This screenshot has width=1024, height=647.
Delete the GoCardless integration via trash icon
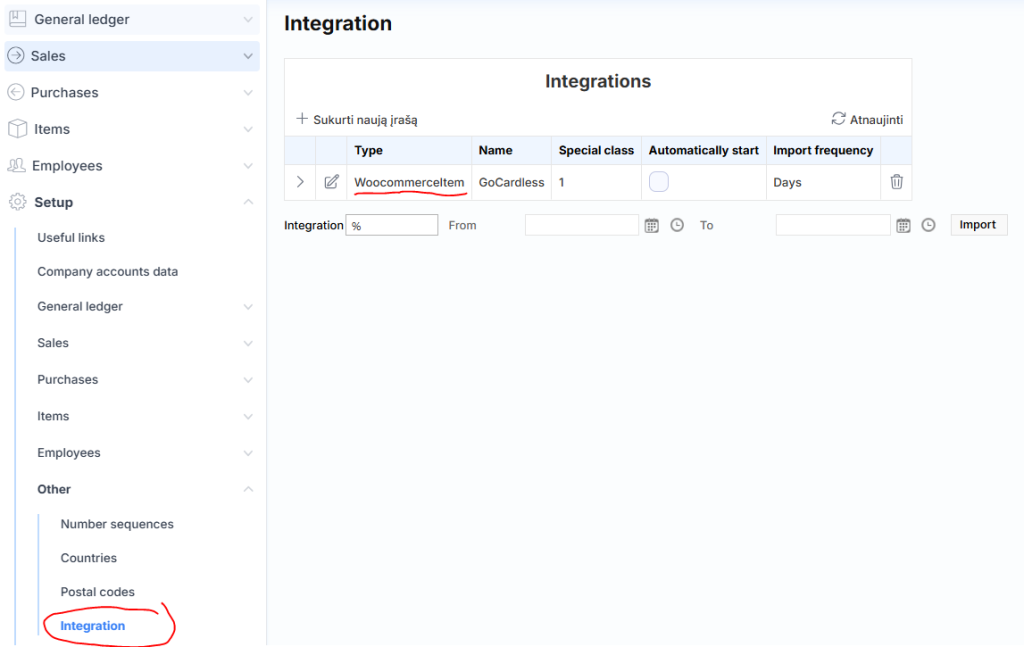click(896, 182)
